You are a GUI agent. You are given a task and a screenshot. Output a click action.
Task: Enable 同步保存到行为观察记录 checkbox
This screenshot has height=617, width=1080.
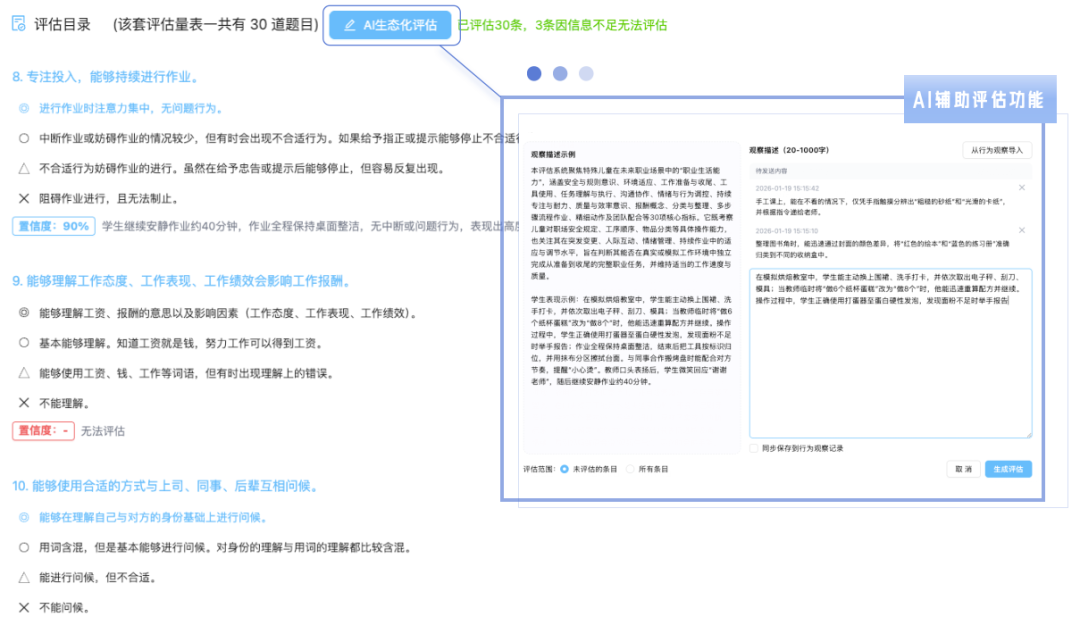point(754,448)
